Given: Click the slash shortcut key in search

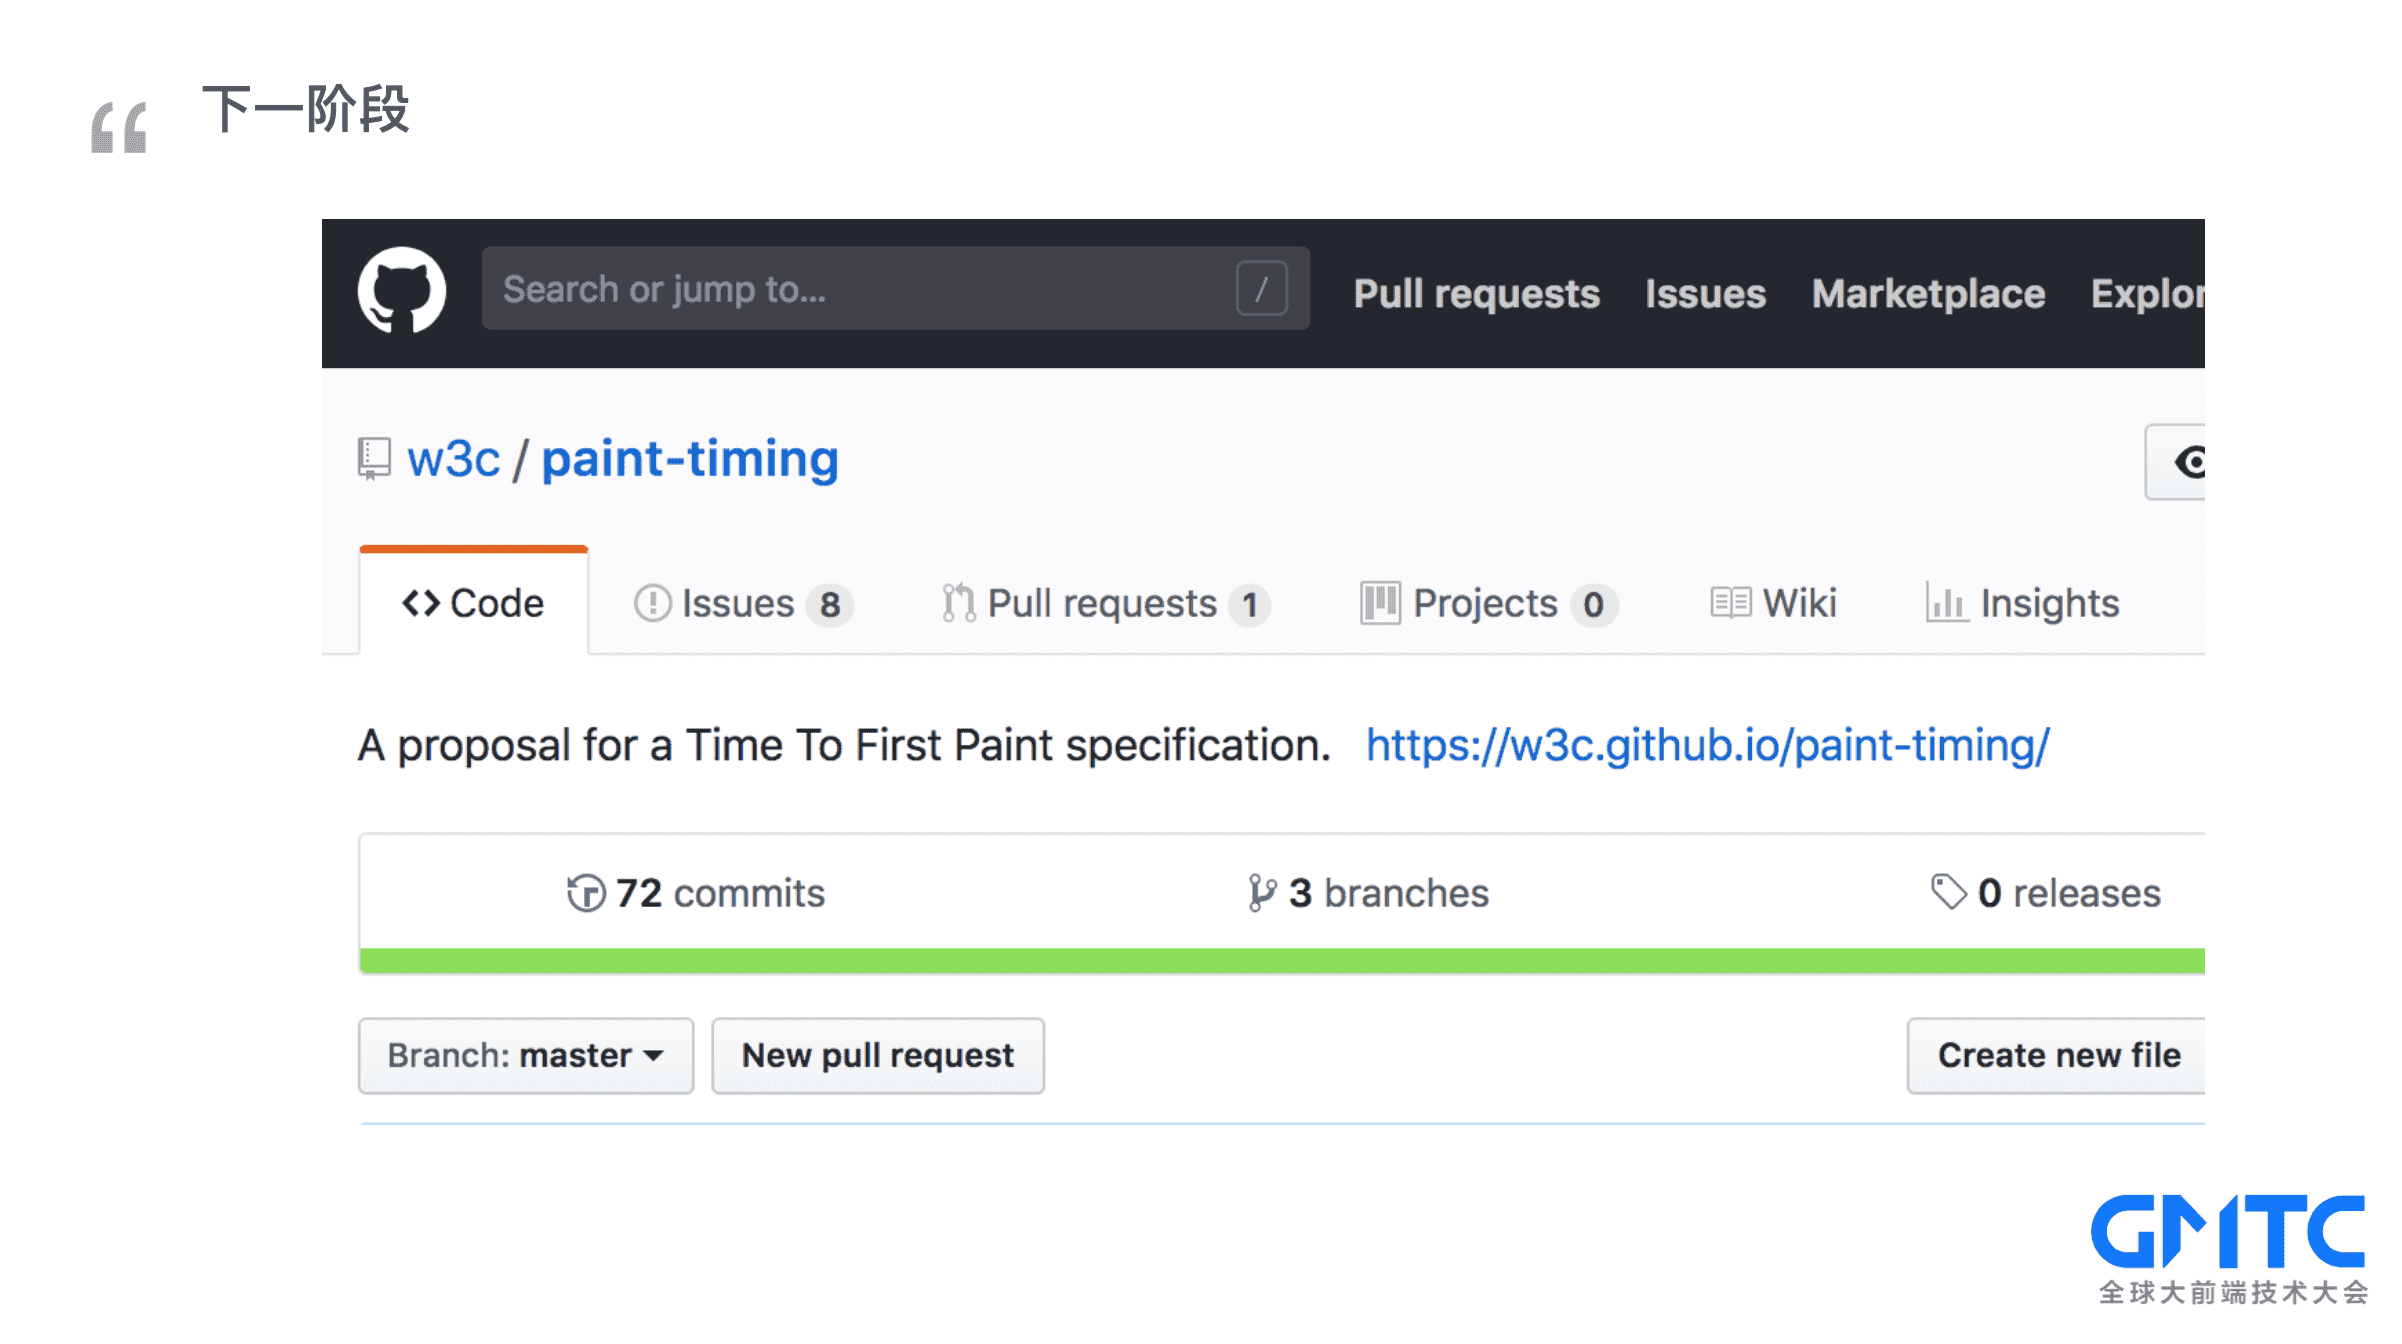Looking at the screenshot, I should [x=1261, y=289].
